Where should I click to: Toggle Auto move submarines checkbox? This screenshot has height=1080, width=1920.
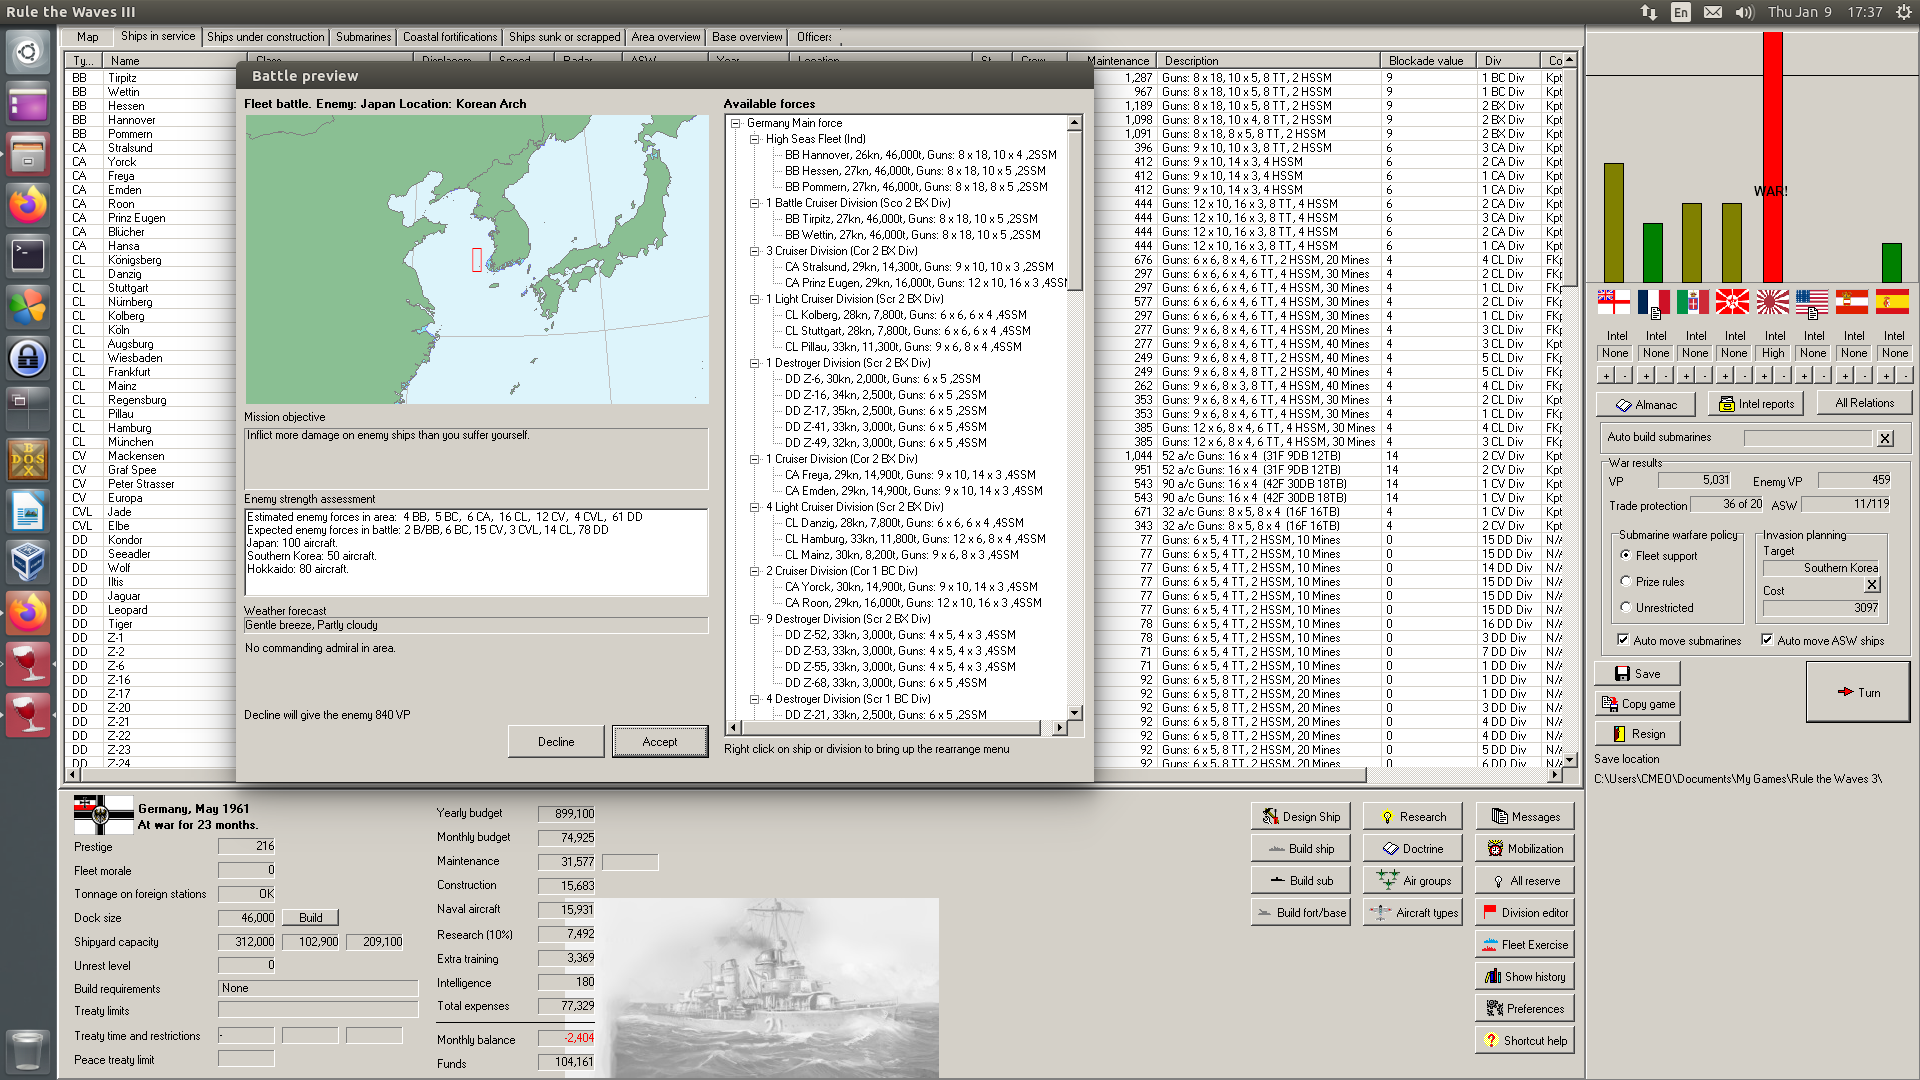coord(1623,640)
